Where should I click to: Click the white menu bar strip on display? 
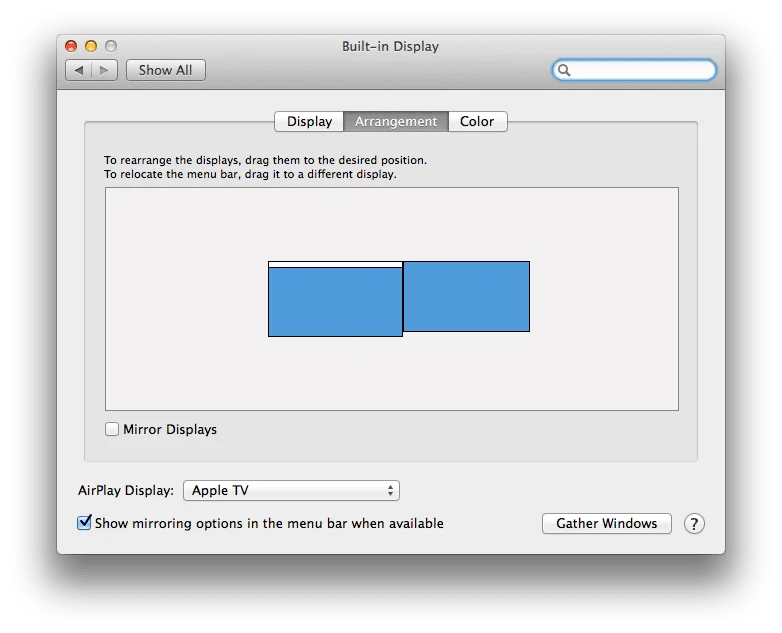(x=335, y=264)
